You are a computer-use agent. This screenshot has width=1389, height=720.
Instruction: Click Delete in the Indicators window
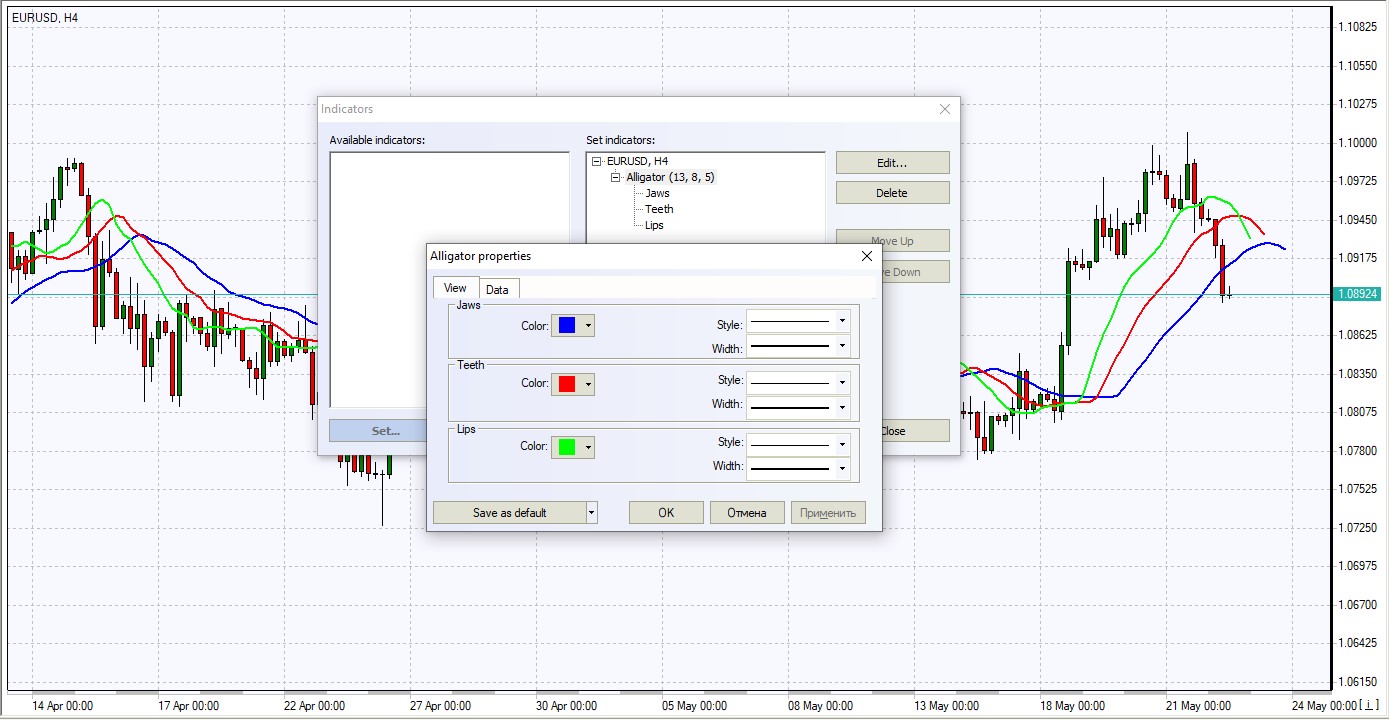coord(892,193)
